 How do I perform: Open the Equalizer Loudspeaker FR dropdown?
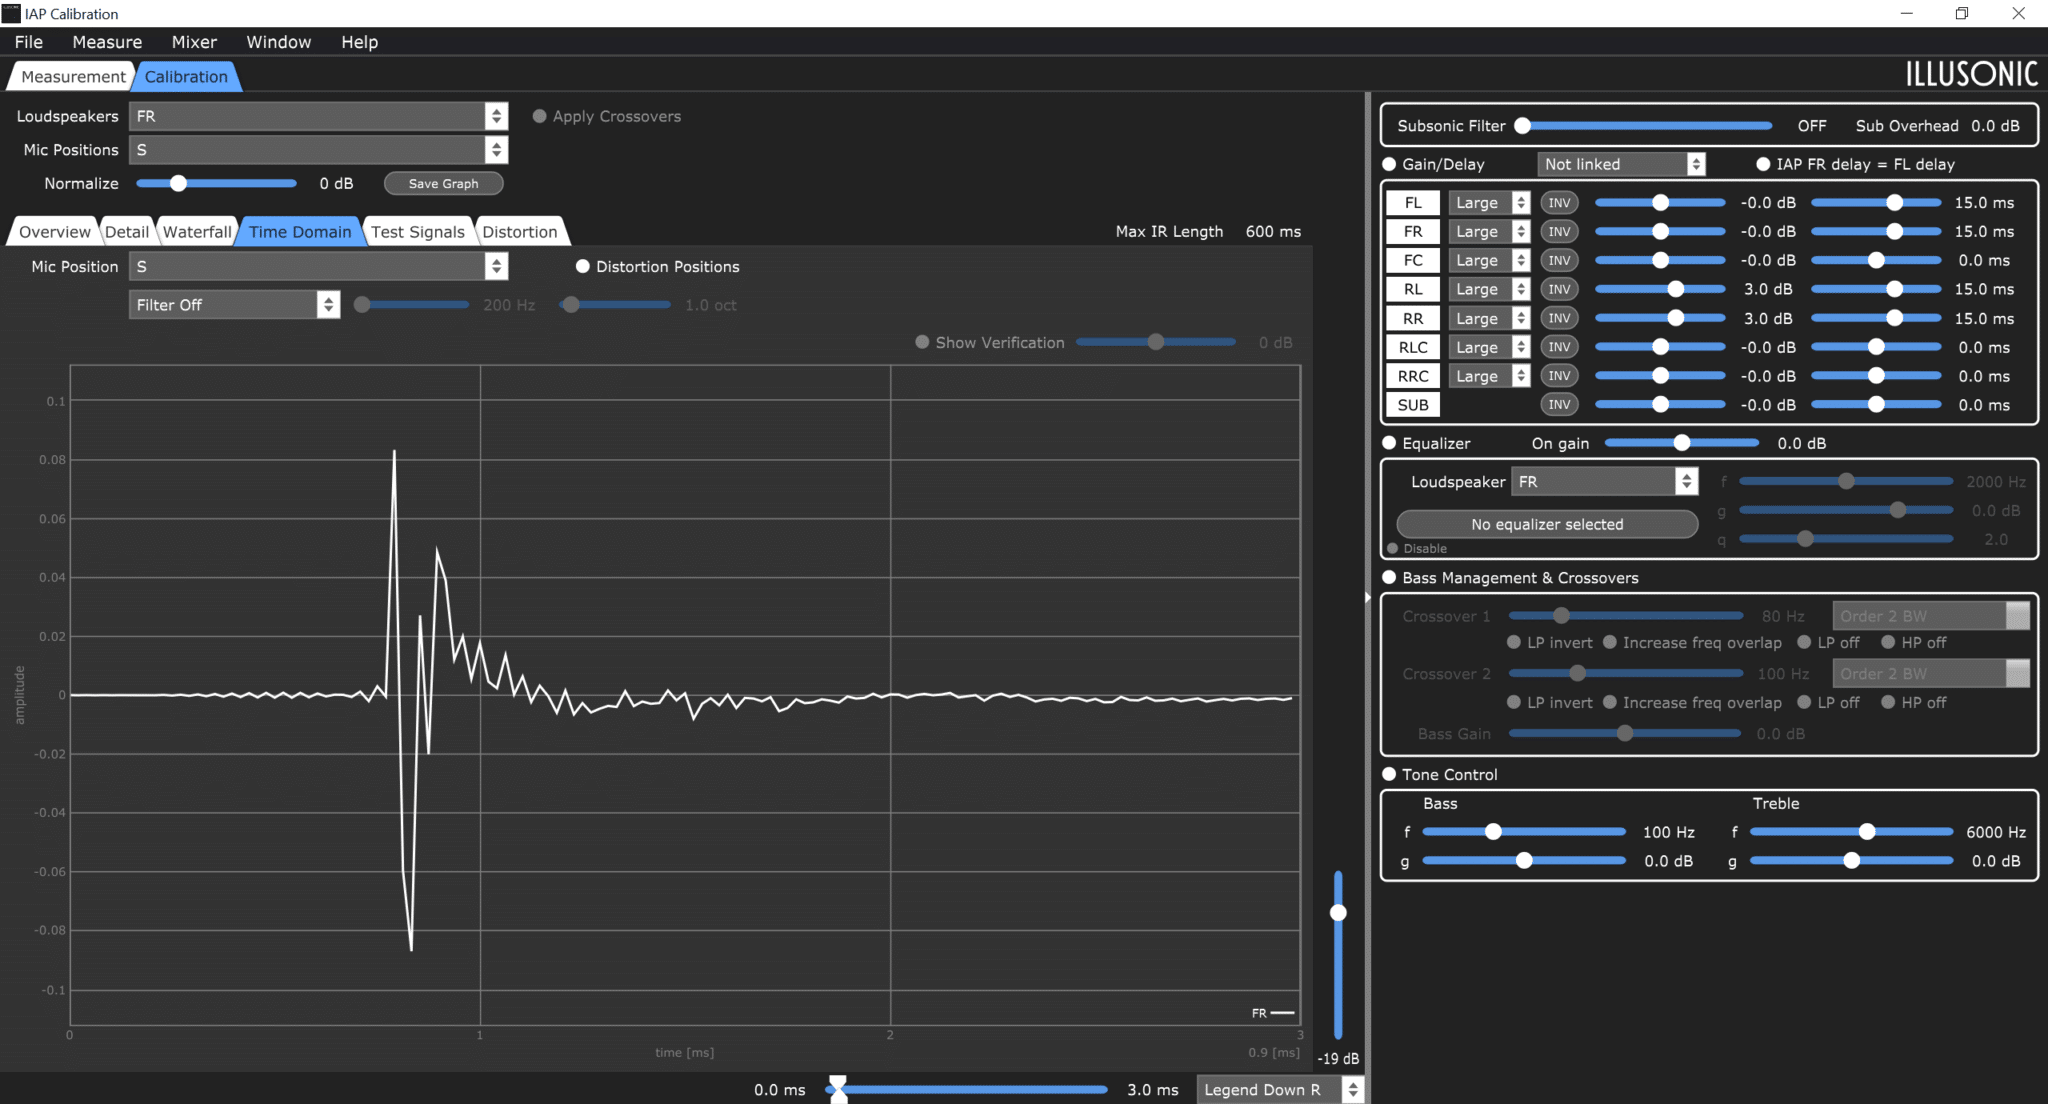click(x=1604, y=482)
